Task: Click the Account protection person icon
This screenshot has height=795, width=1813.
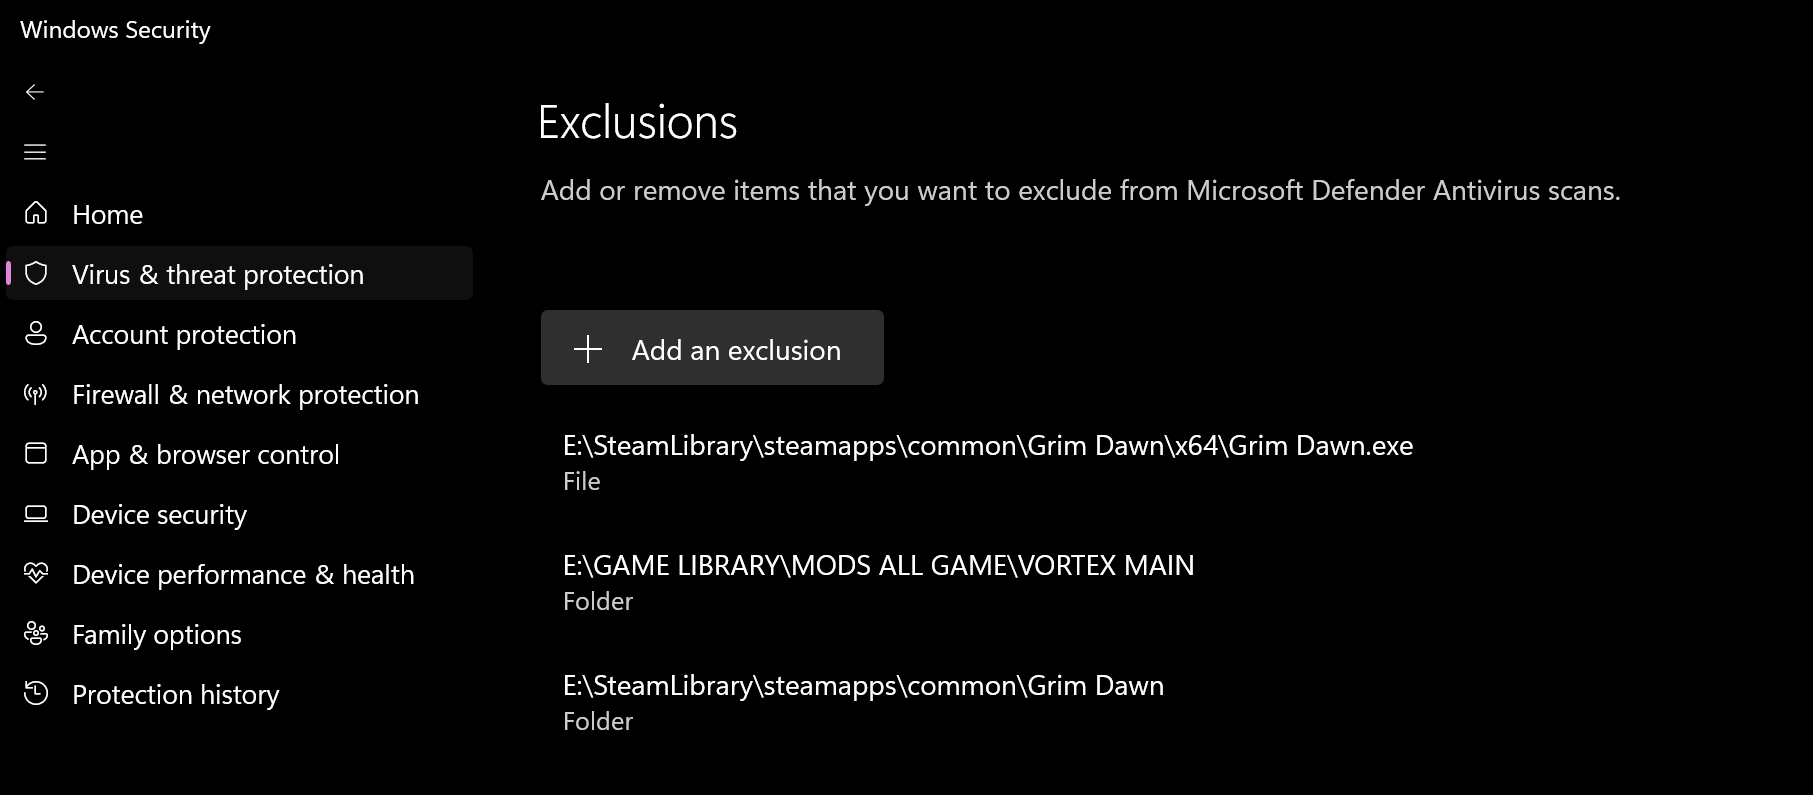Action: click(36, 333)
